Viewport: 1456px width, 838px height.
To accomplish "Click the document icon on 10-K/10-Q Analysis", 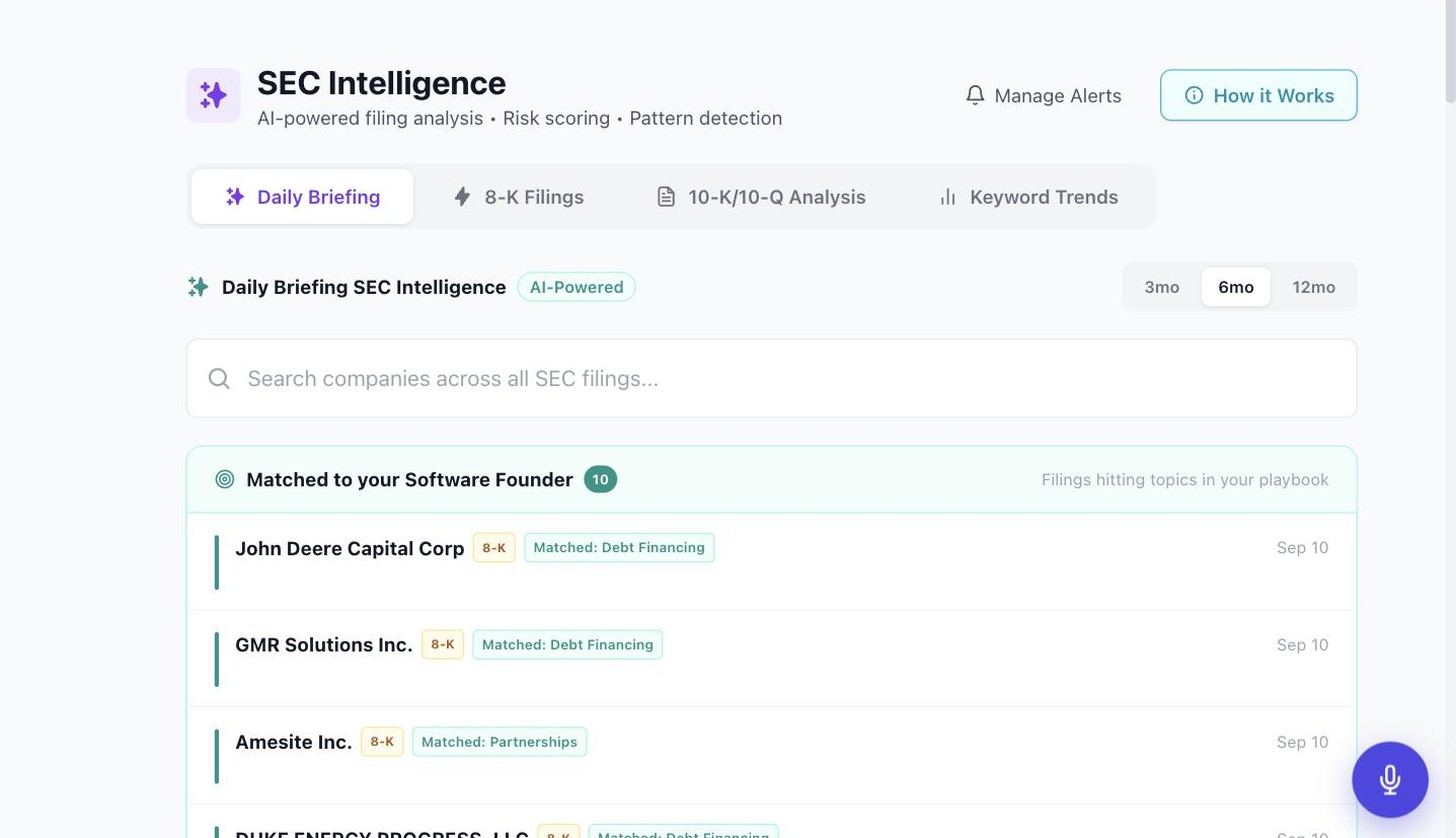I will [666, 196].
